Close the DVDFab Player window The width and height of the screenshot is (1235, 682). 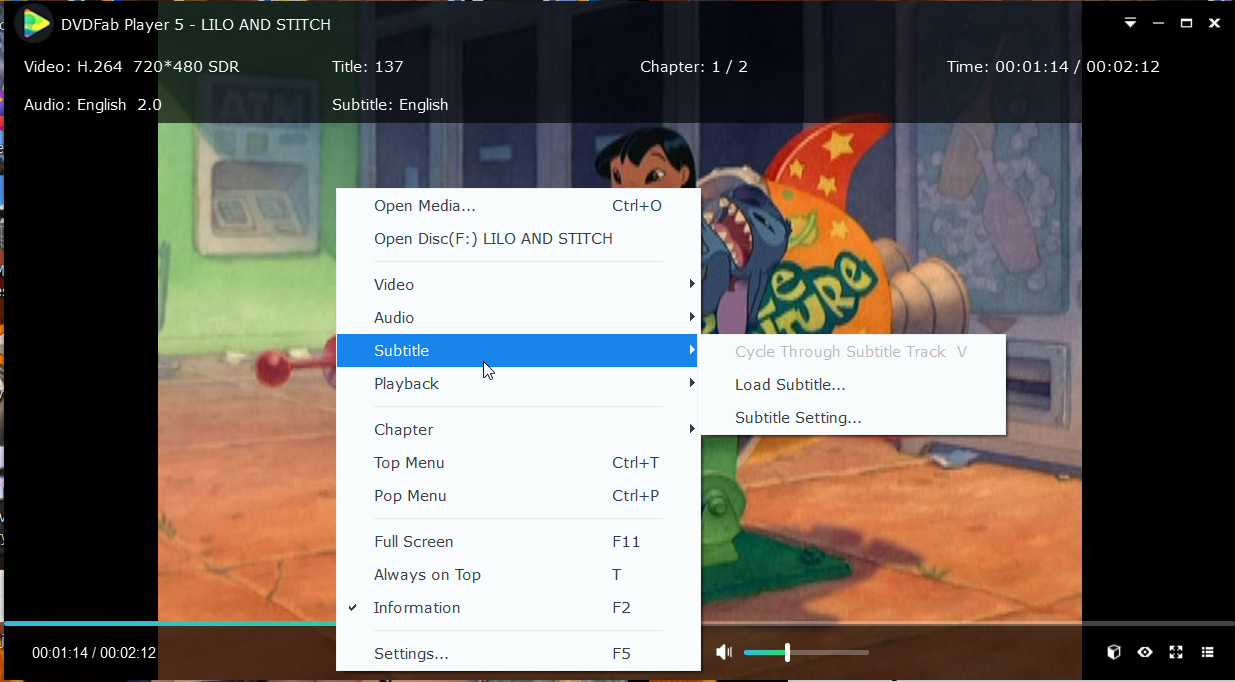click(1214, 23)
